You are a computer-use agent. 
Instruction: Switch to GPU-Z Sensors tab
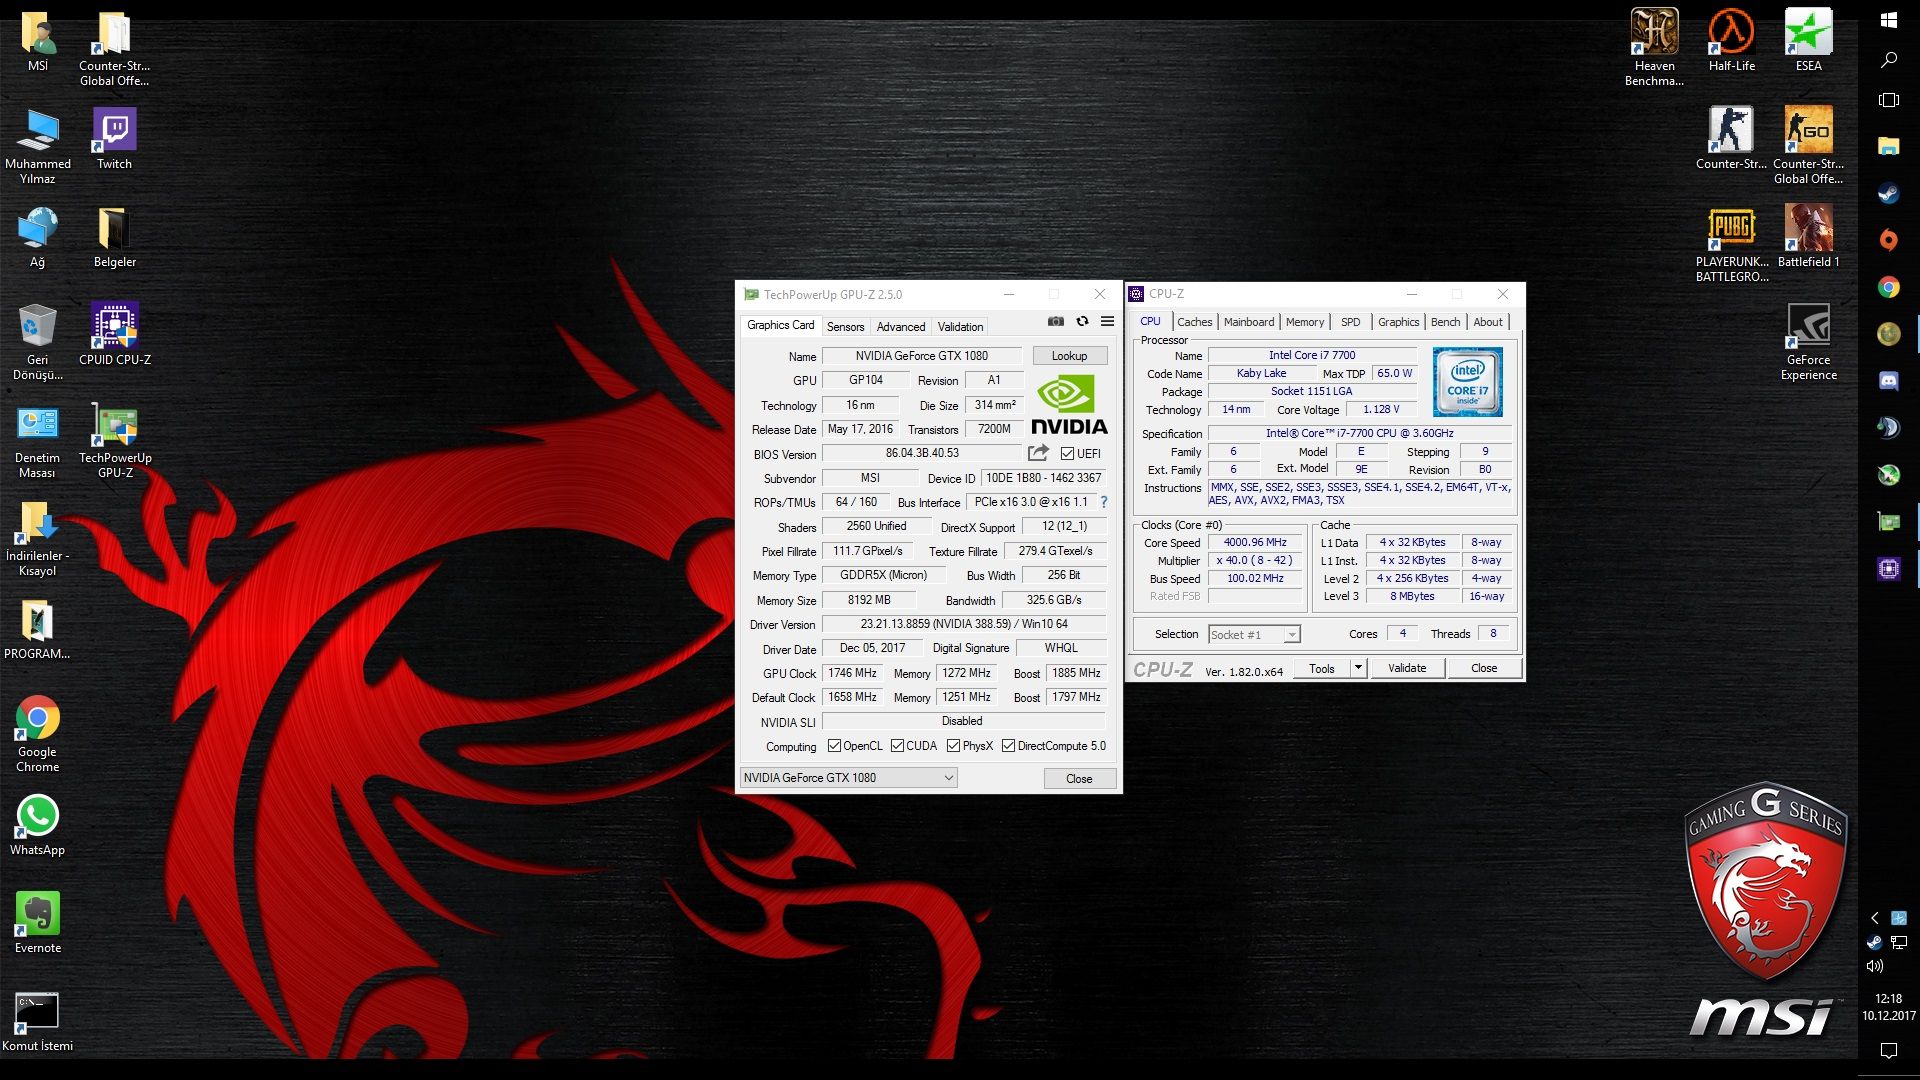tap(845, 327)
